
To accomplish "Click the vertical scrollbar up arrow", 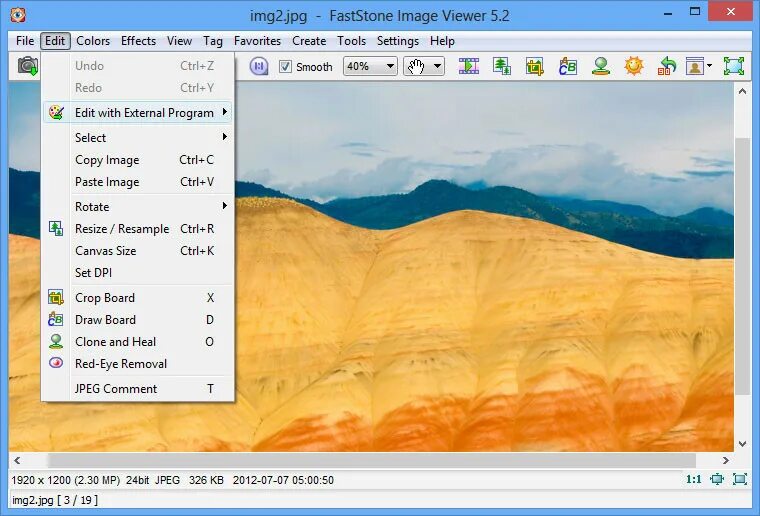I will click(742, 91).
